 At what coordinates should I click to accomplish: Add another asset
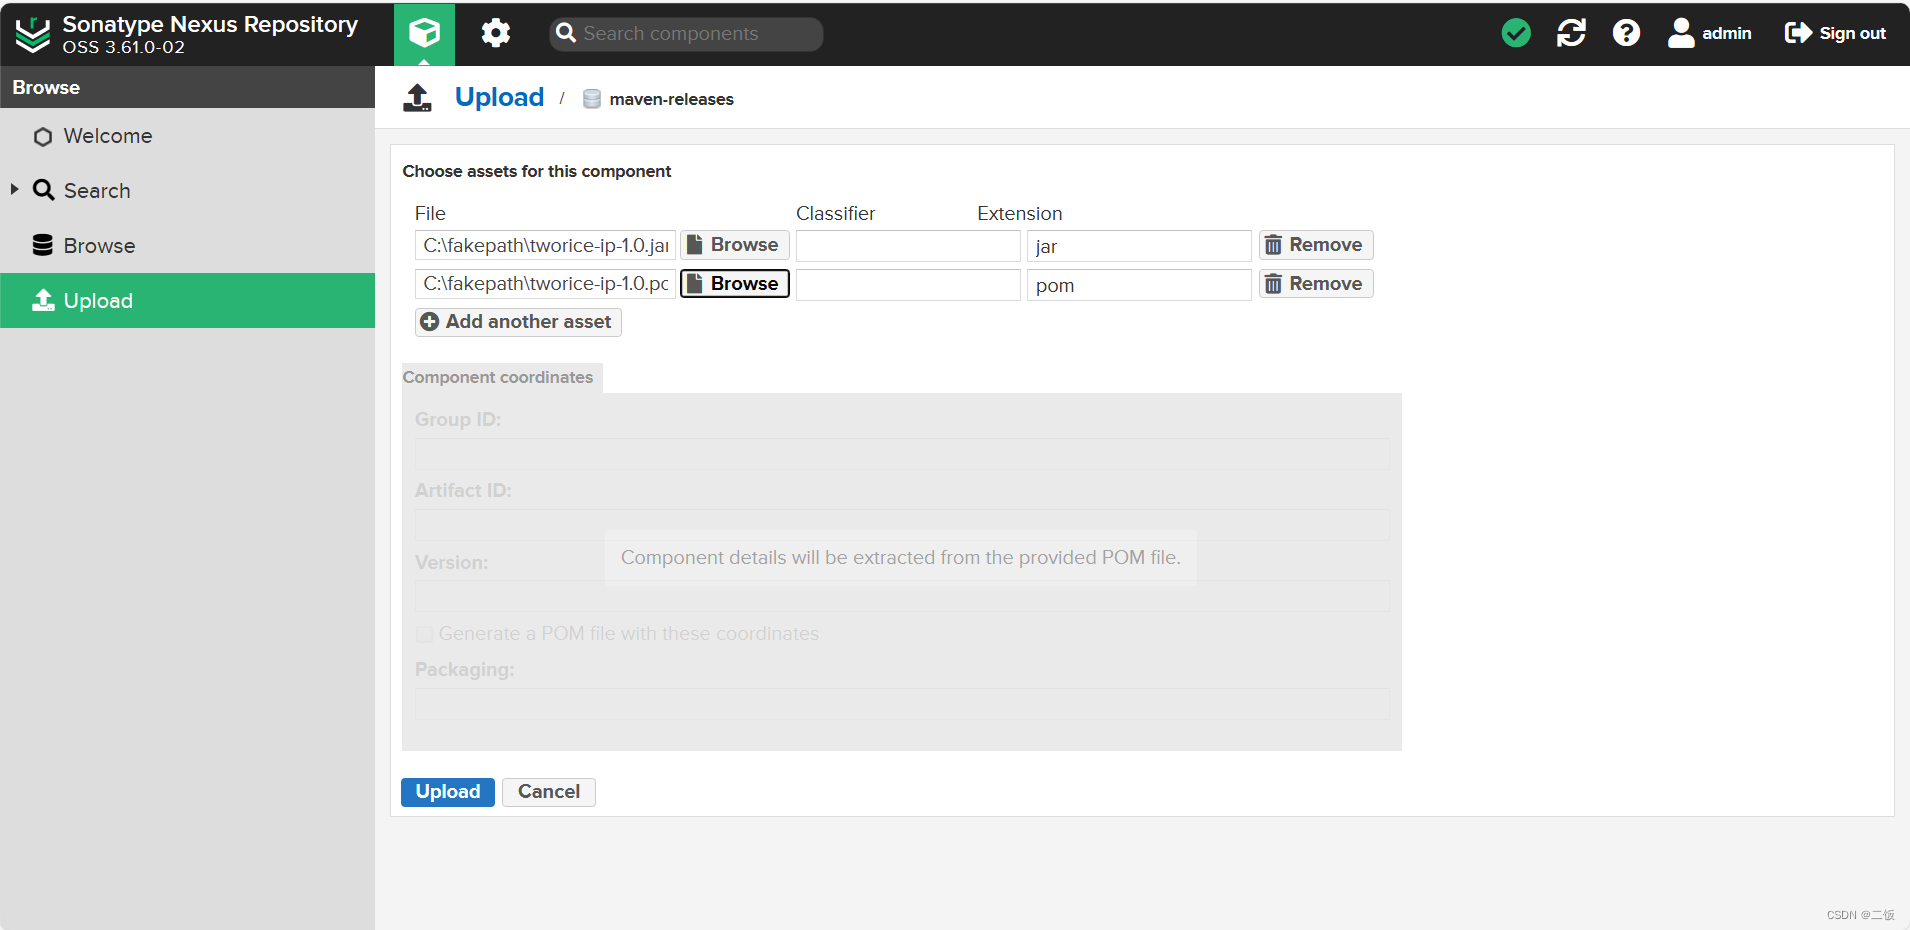coord(518,322)
